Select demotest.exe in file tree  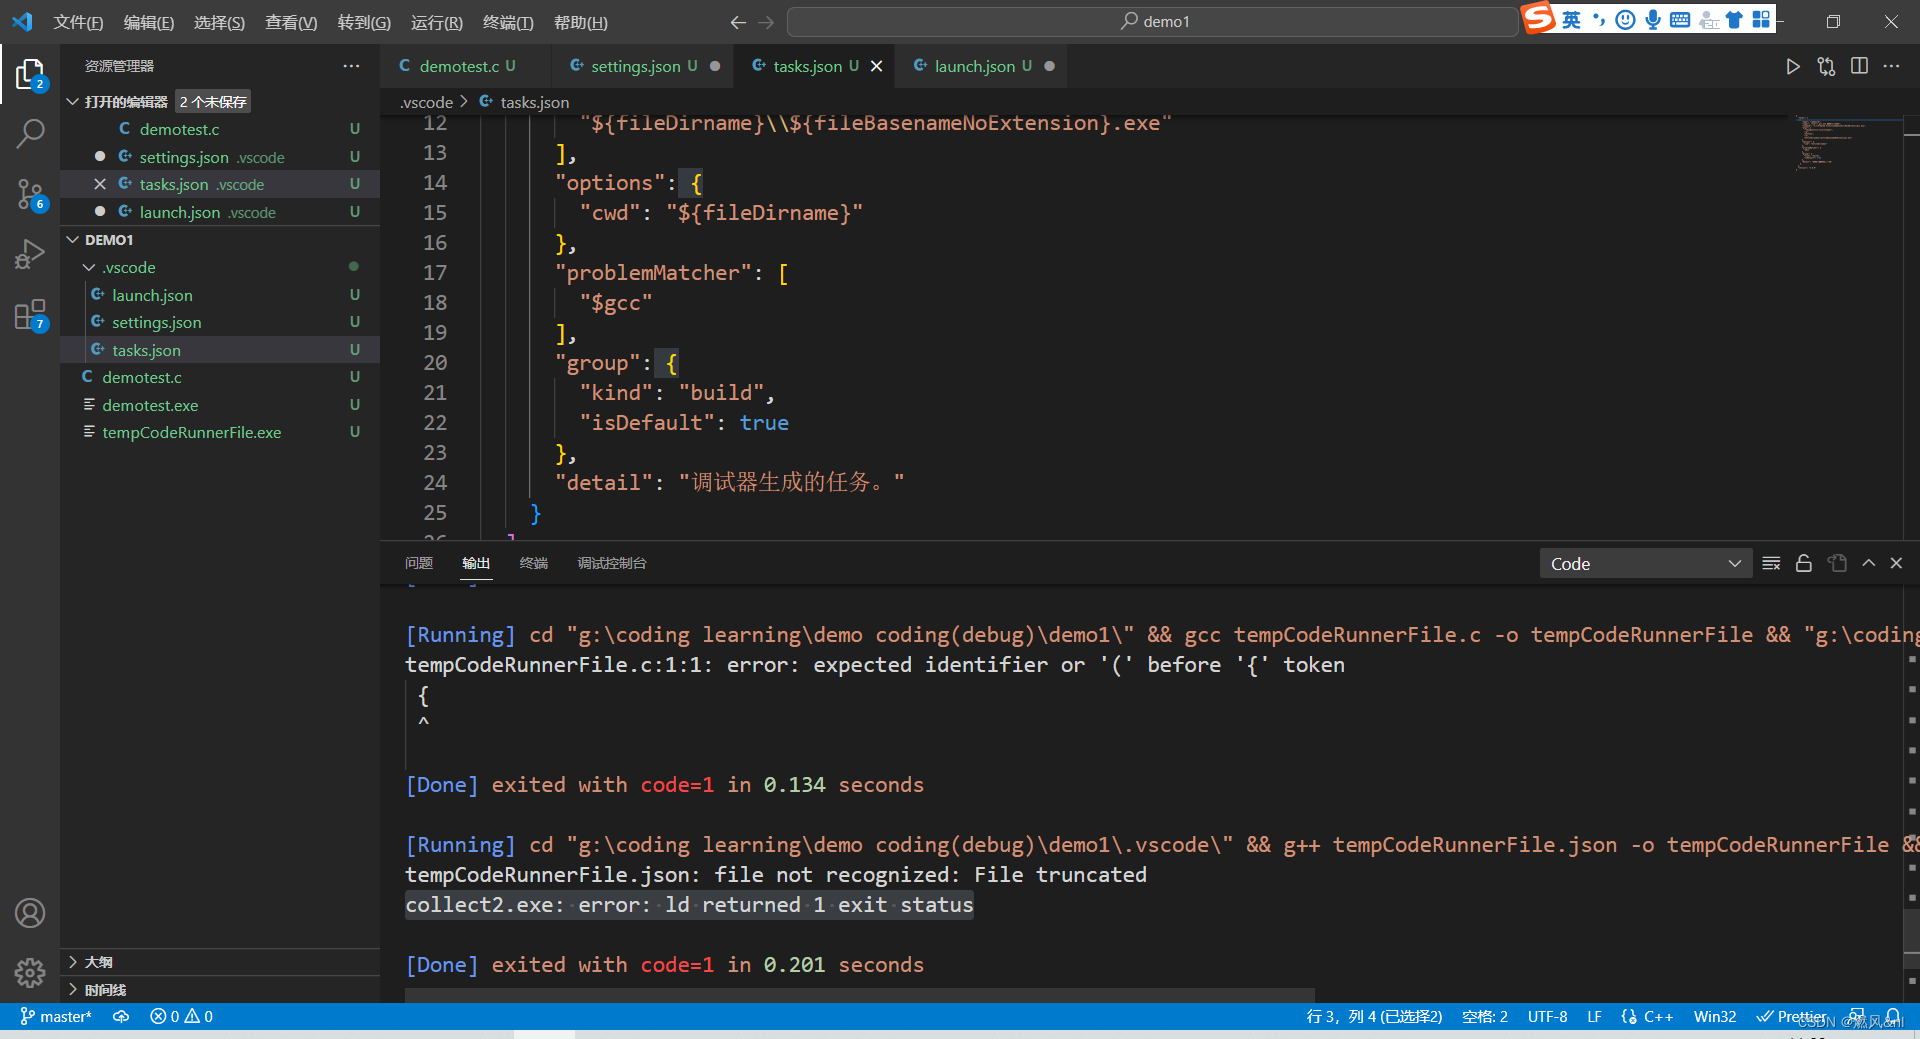220,405
